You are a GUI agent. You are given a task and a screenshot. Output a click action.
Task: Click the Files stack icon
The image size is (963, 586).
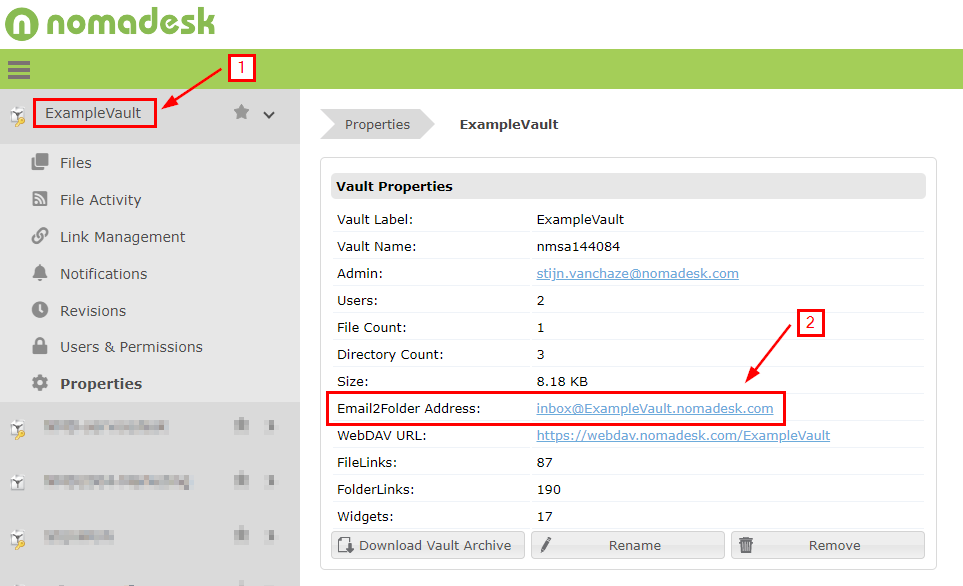click(40, 162)
